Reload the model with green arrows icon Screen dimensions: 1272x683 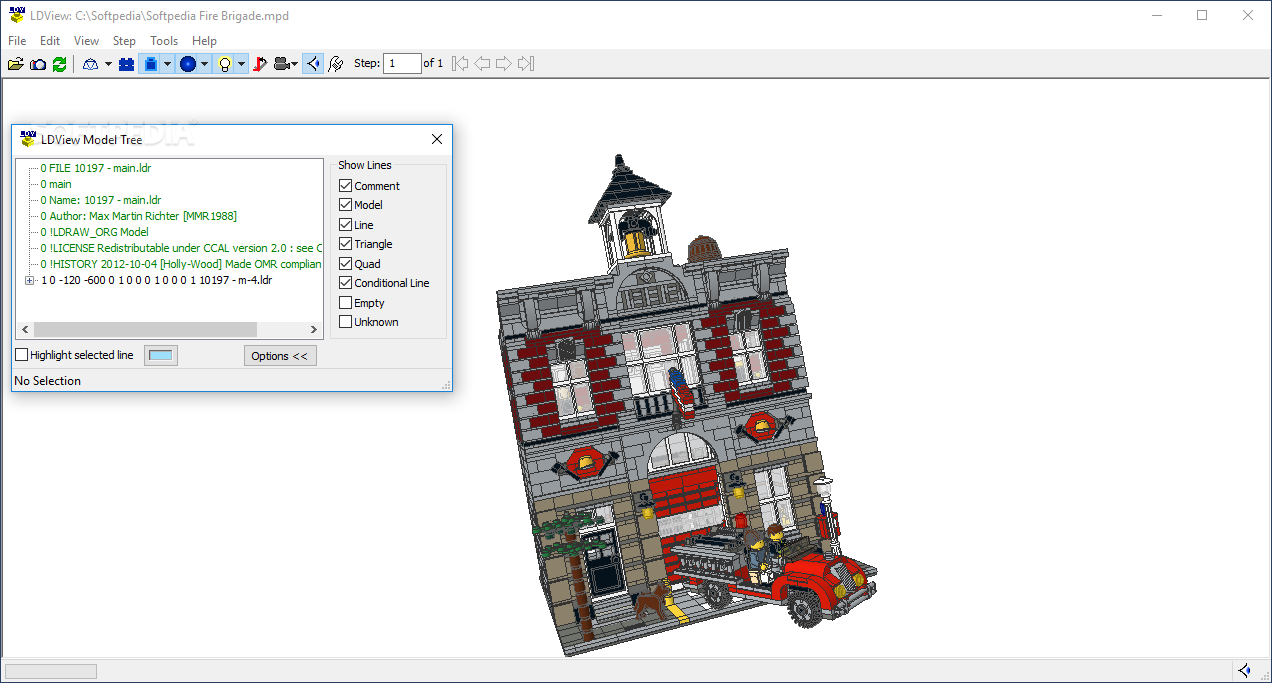point(60,64)
